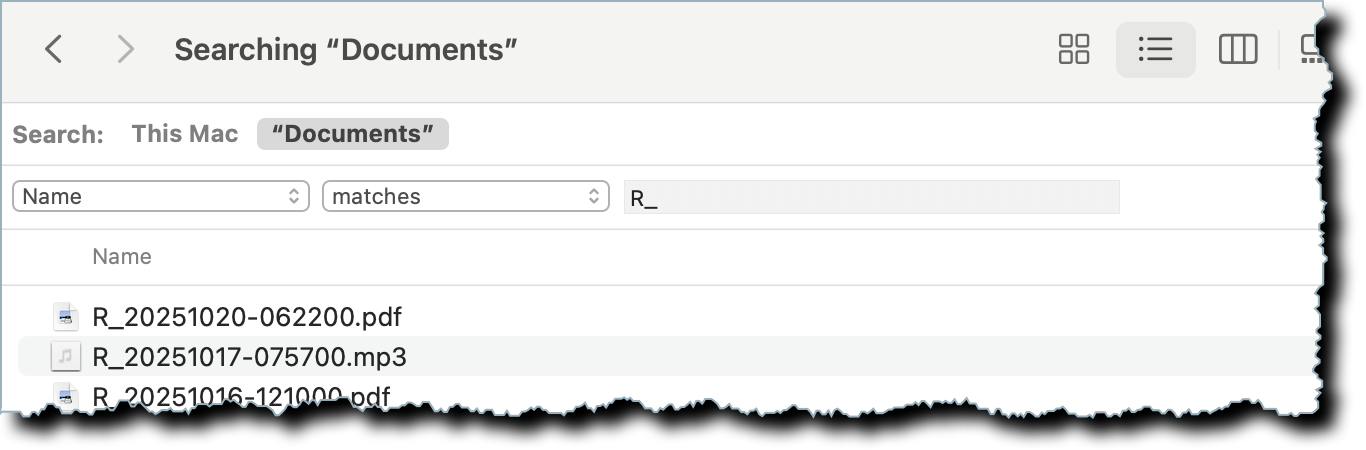Switch to gallery view
This screenshot has height=450, width=1366.
[x=1312, y=49]
